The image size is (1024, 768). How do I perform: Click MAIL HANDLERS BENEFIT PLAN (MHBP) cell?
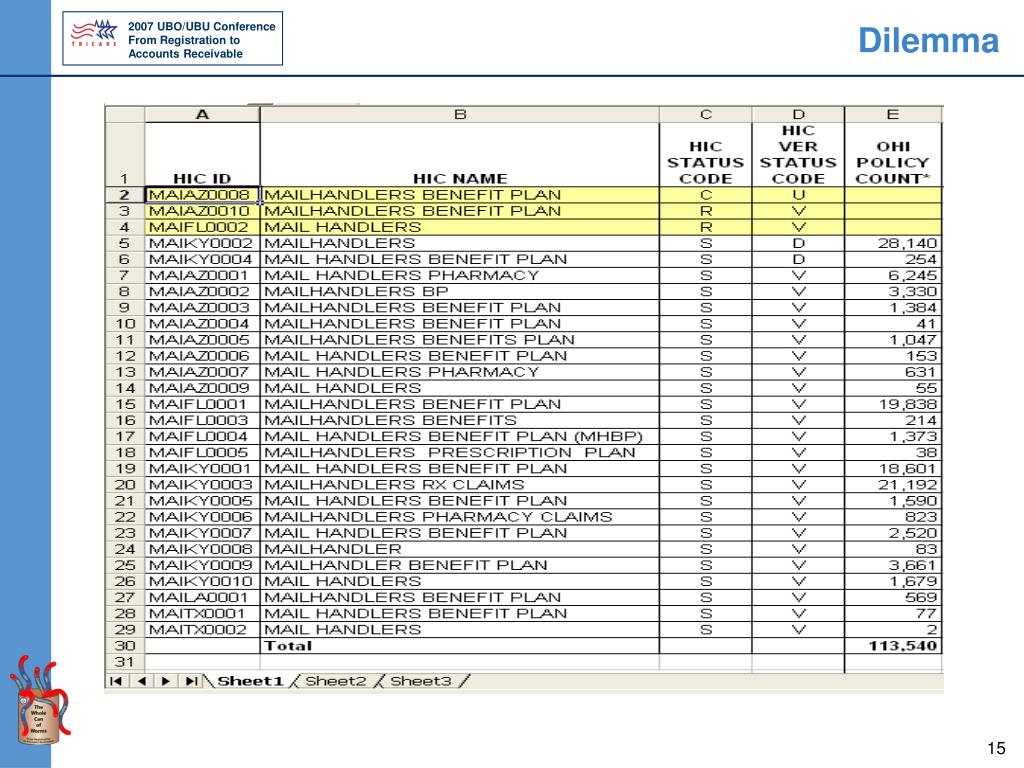click(x=460, y=436)
